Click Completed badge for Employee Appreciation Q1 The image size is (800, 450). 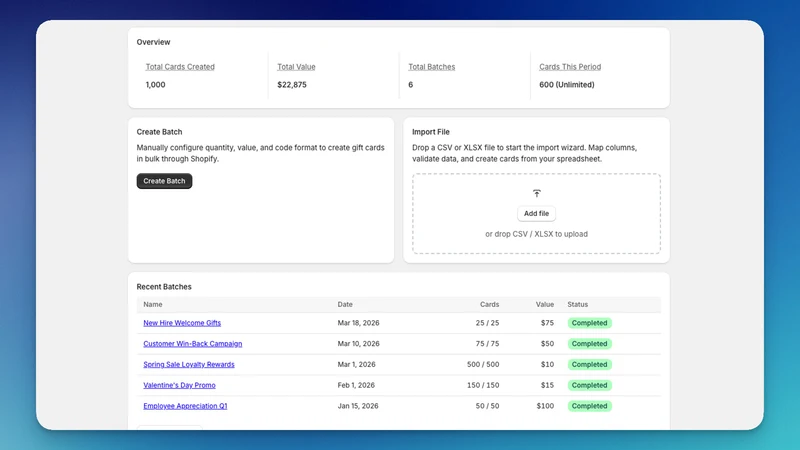pyautogui.click(x=589, y=406)
